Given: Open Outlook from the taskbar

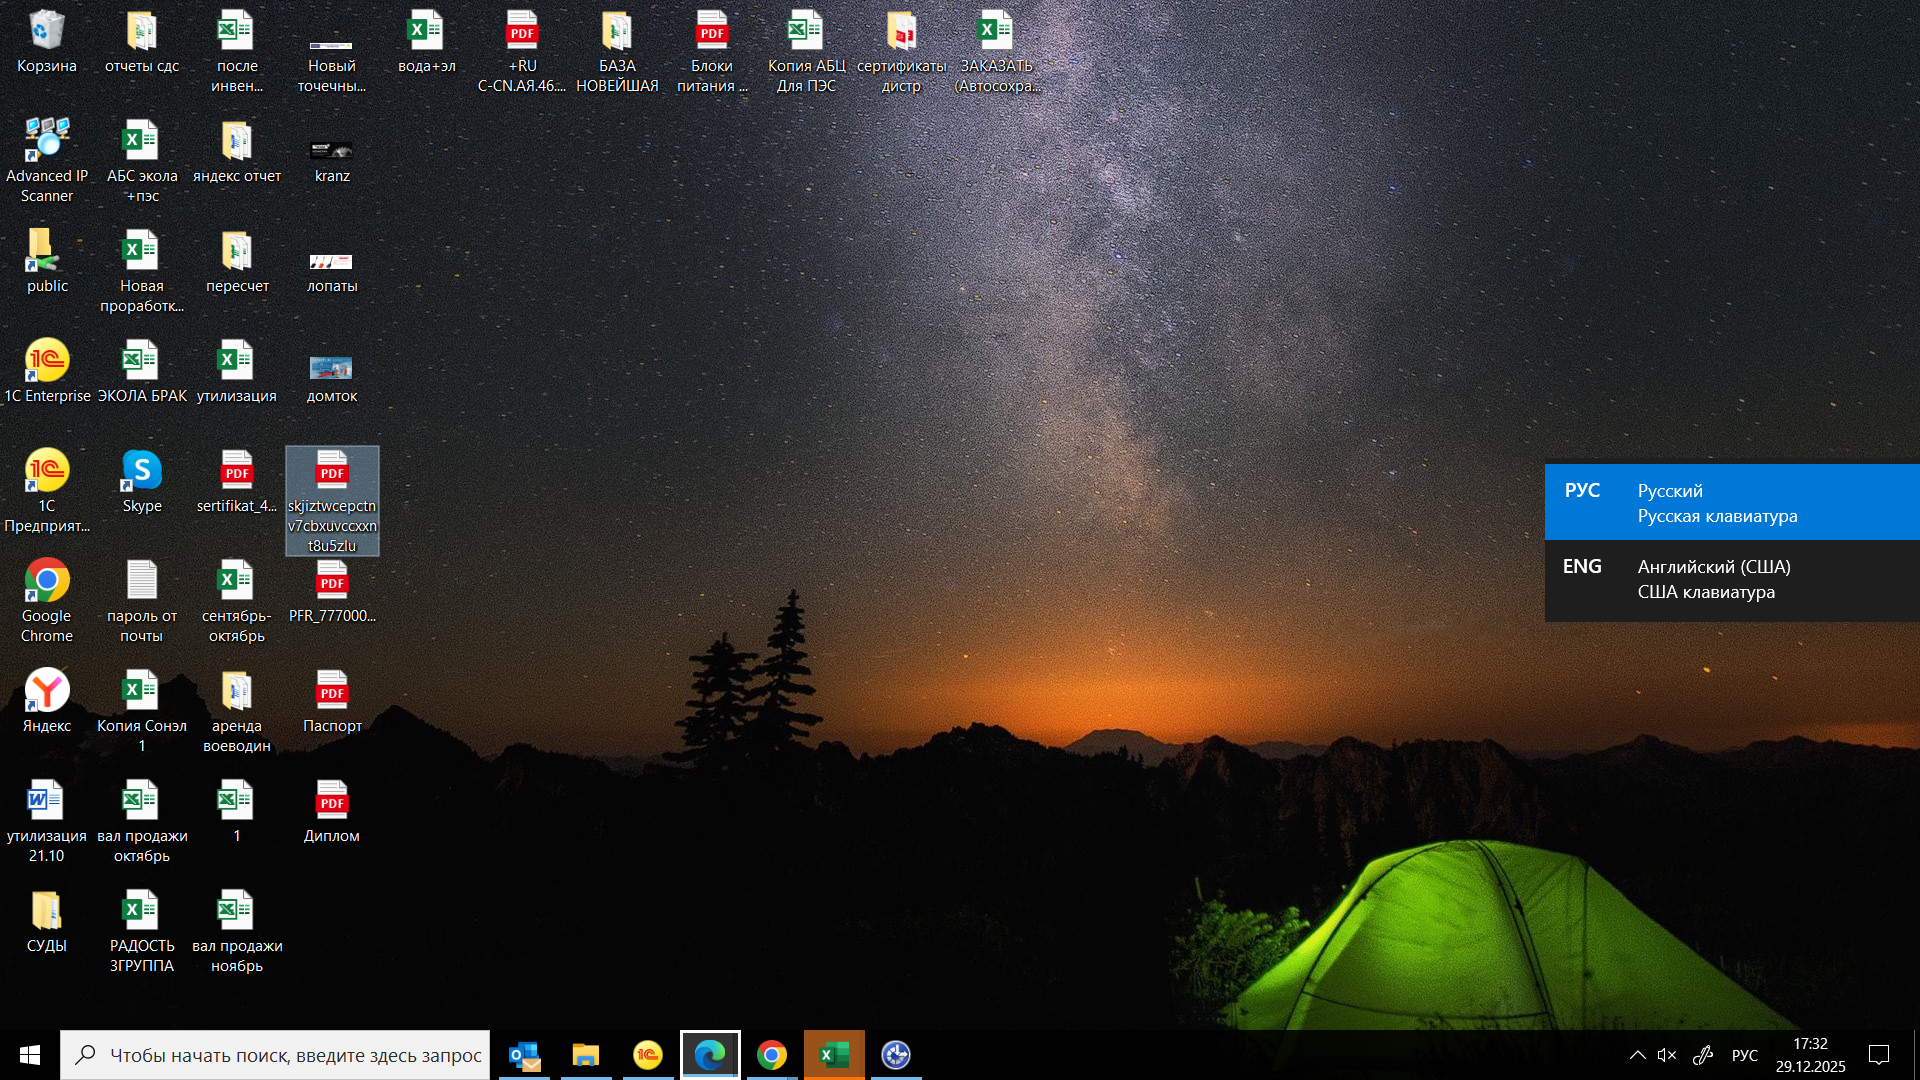Looking at the screenshot, I should [524, 1055].
